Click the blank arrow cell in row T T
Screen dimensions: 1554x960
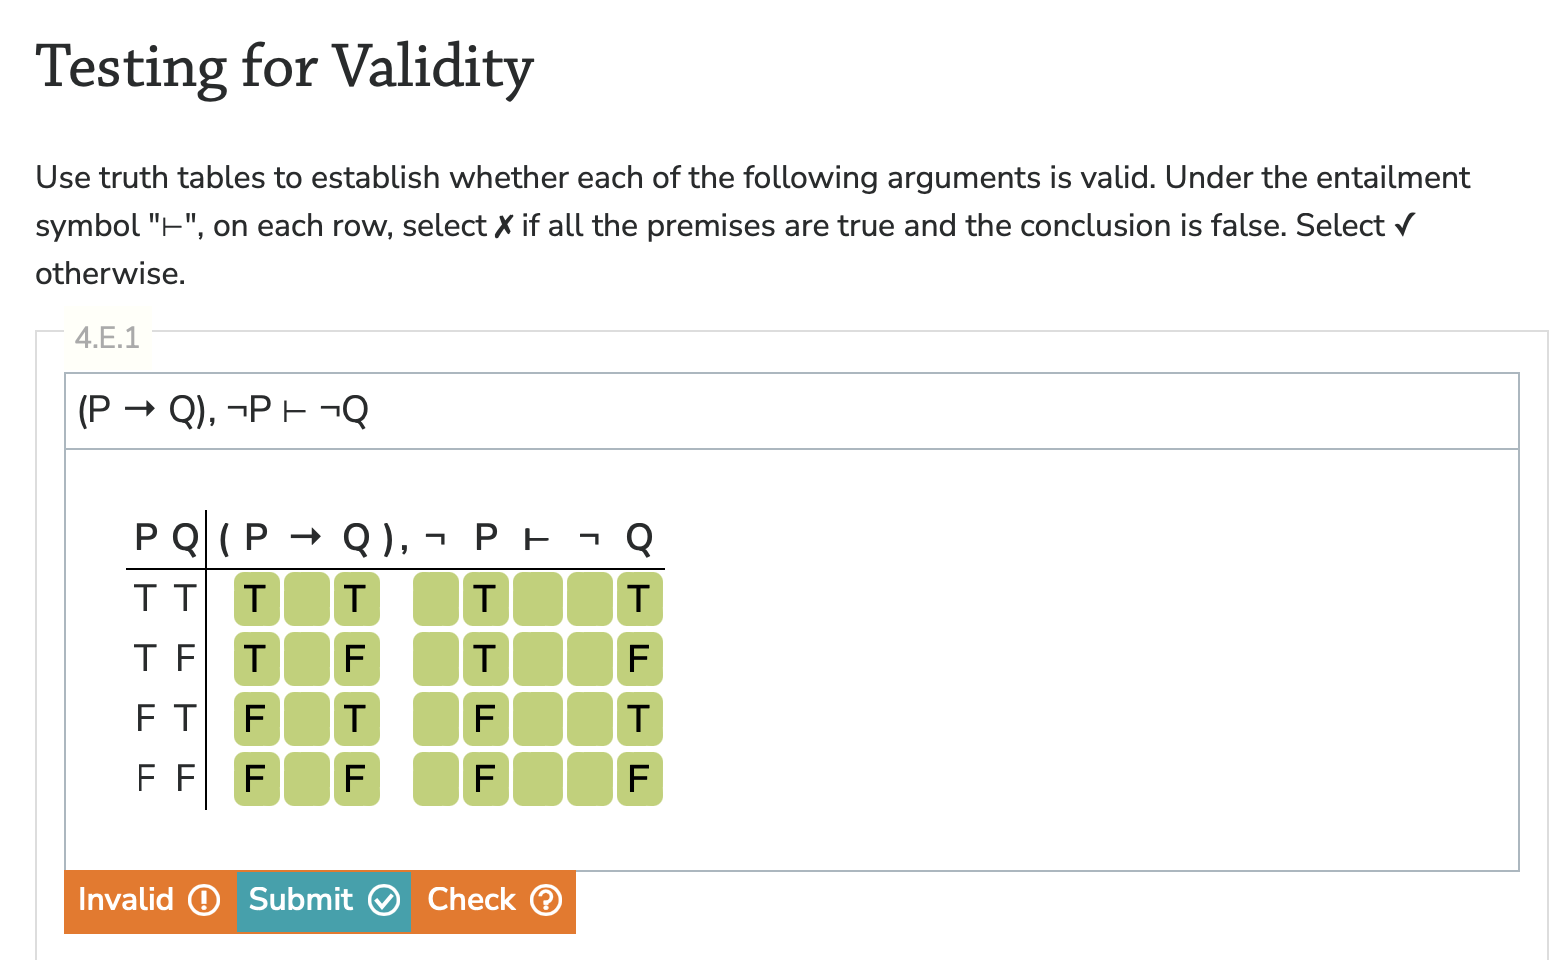pos(306,600)
